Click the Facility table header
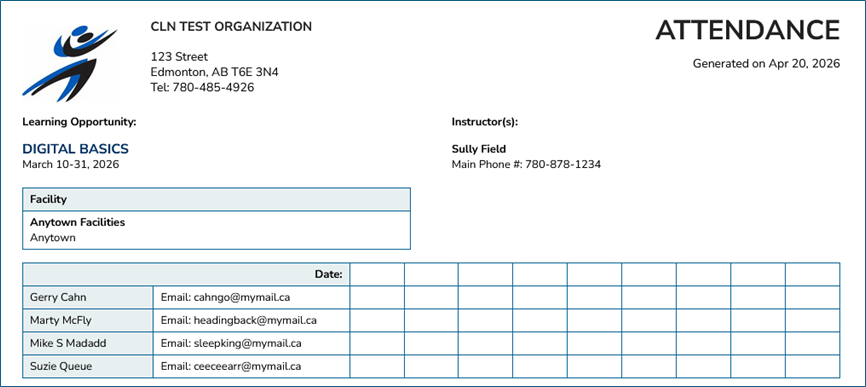Screen dimensions: 866x387 click(216, 199)
